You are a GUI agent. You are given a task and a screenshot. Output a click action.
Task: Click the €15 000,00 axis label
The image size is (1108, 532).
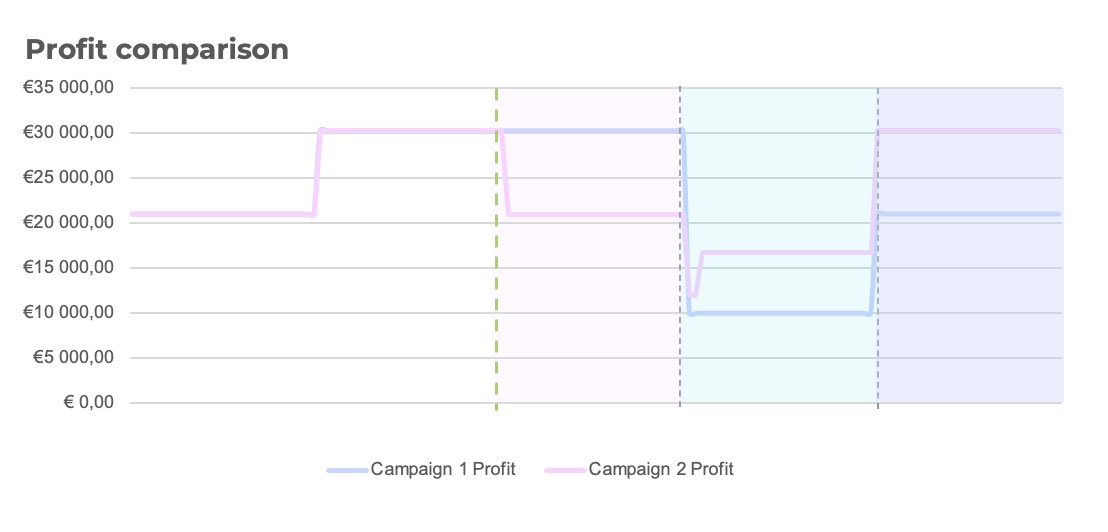click(69, 268)
